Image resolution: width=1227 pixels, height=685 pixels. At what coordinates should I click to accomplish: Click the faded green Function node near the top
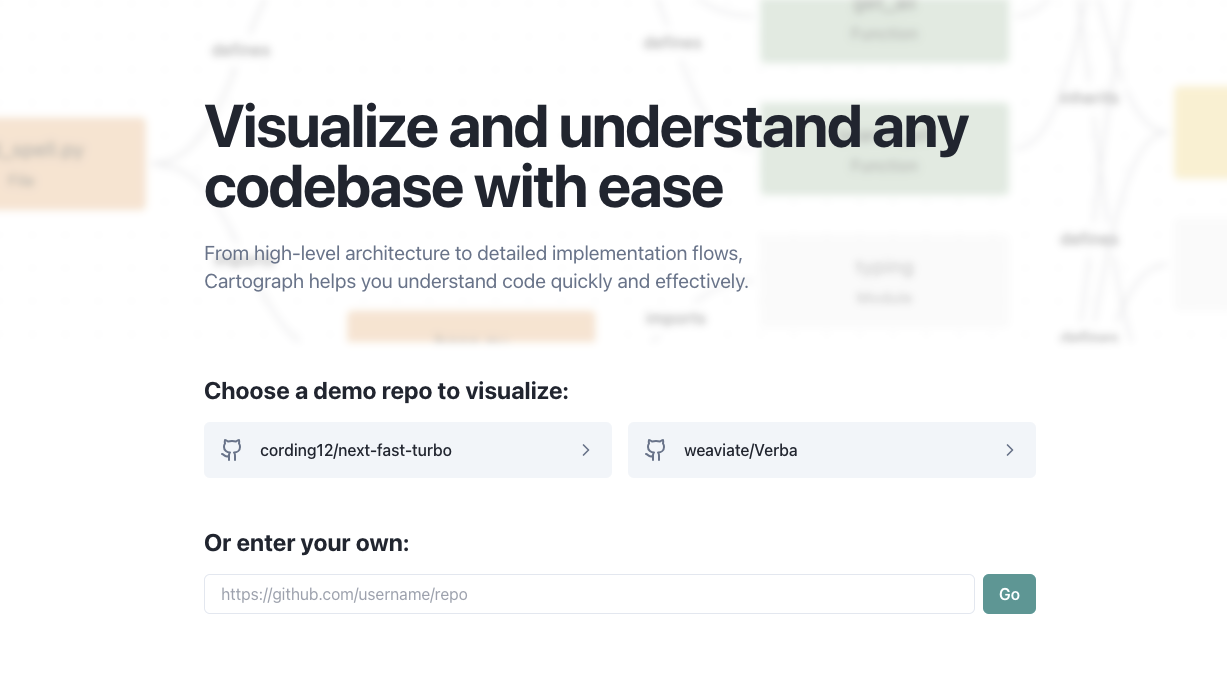[884, 31]
